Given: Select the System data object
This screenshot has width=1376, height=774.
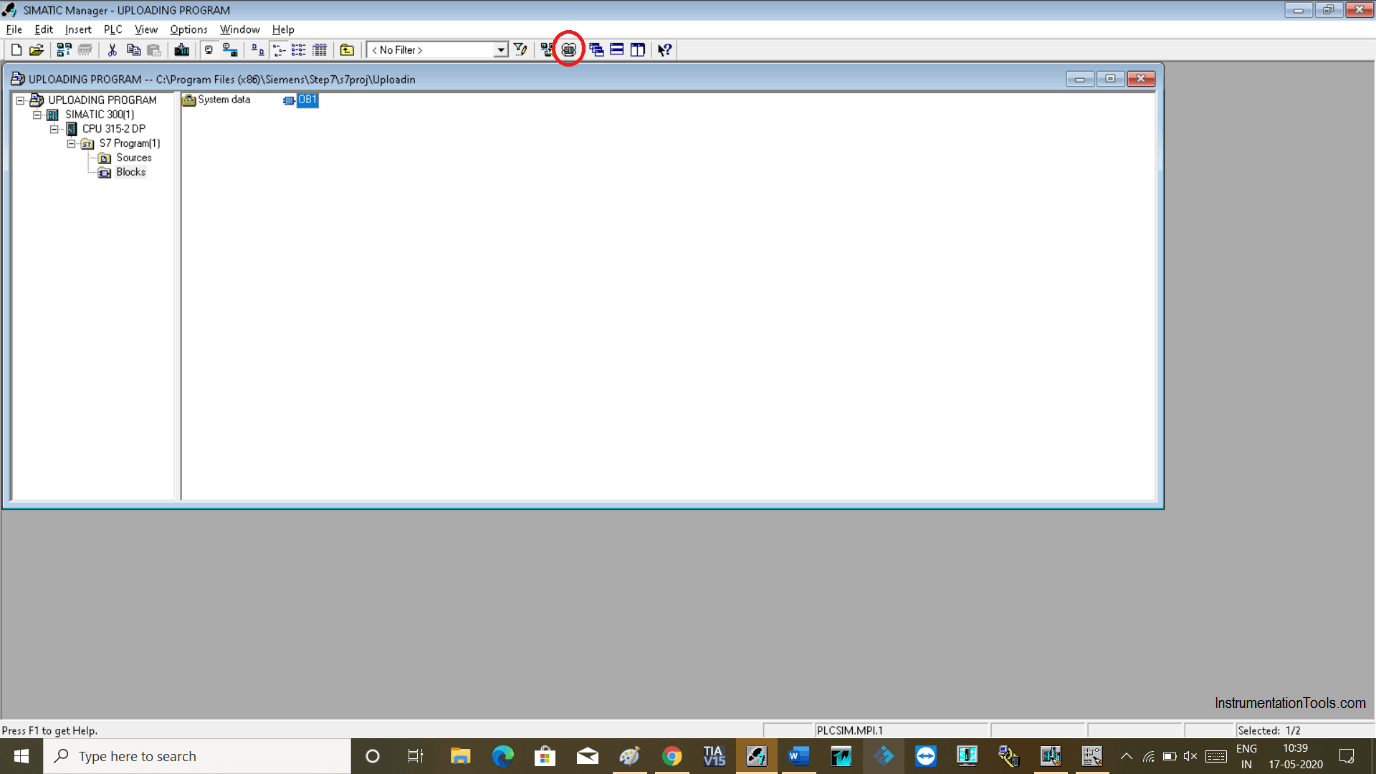Looking at the screenshot, I should pos(216,100).
